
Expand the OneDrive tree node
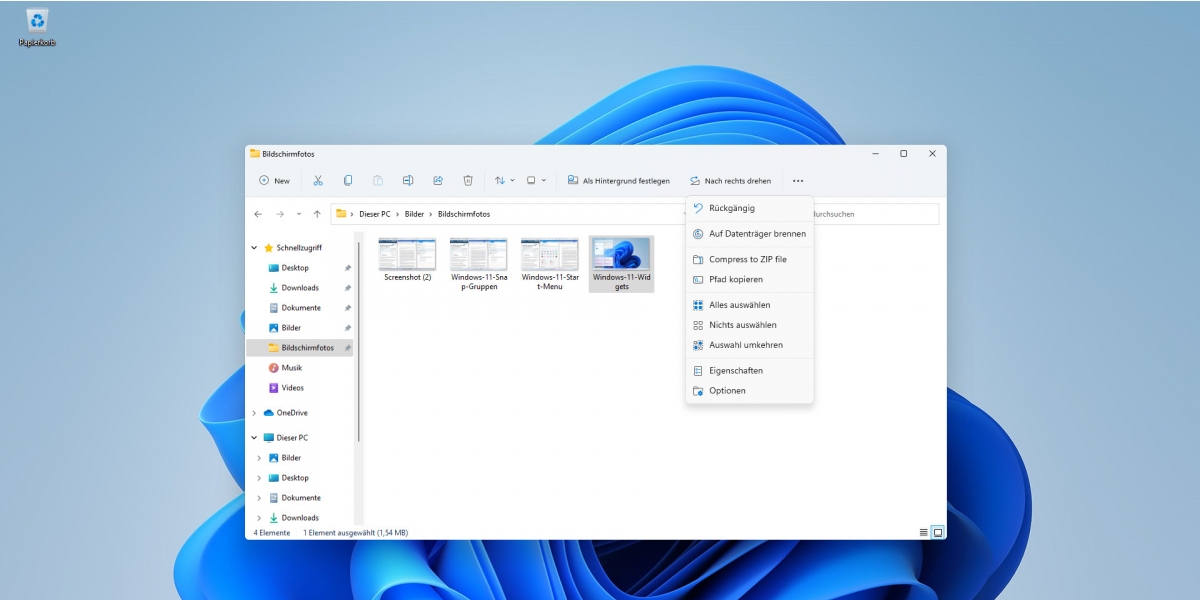pos(255,413)
